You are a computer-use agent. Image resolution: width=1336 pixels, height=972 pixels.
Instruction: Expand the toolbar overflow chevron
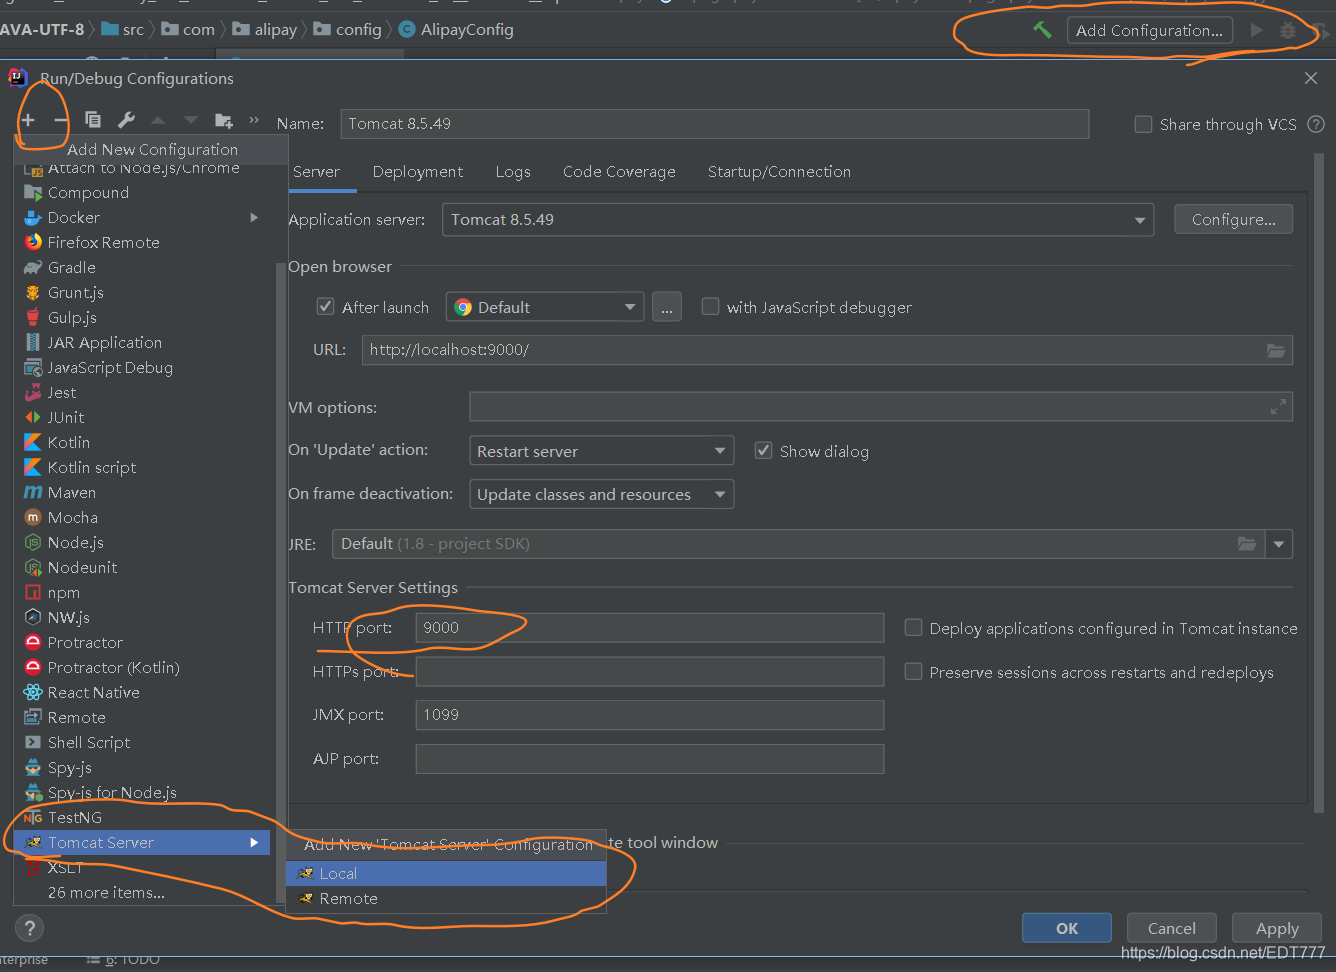point(254,120)
